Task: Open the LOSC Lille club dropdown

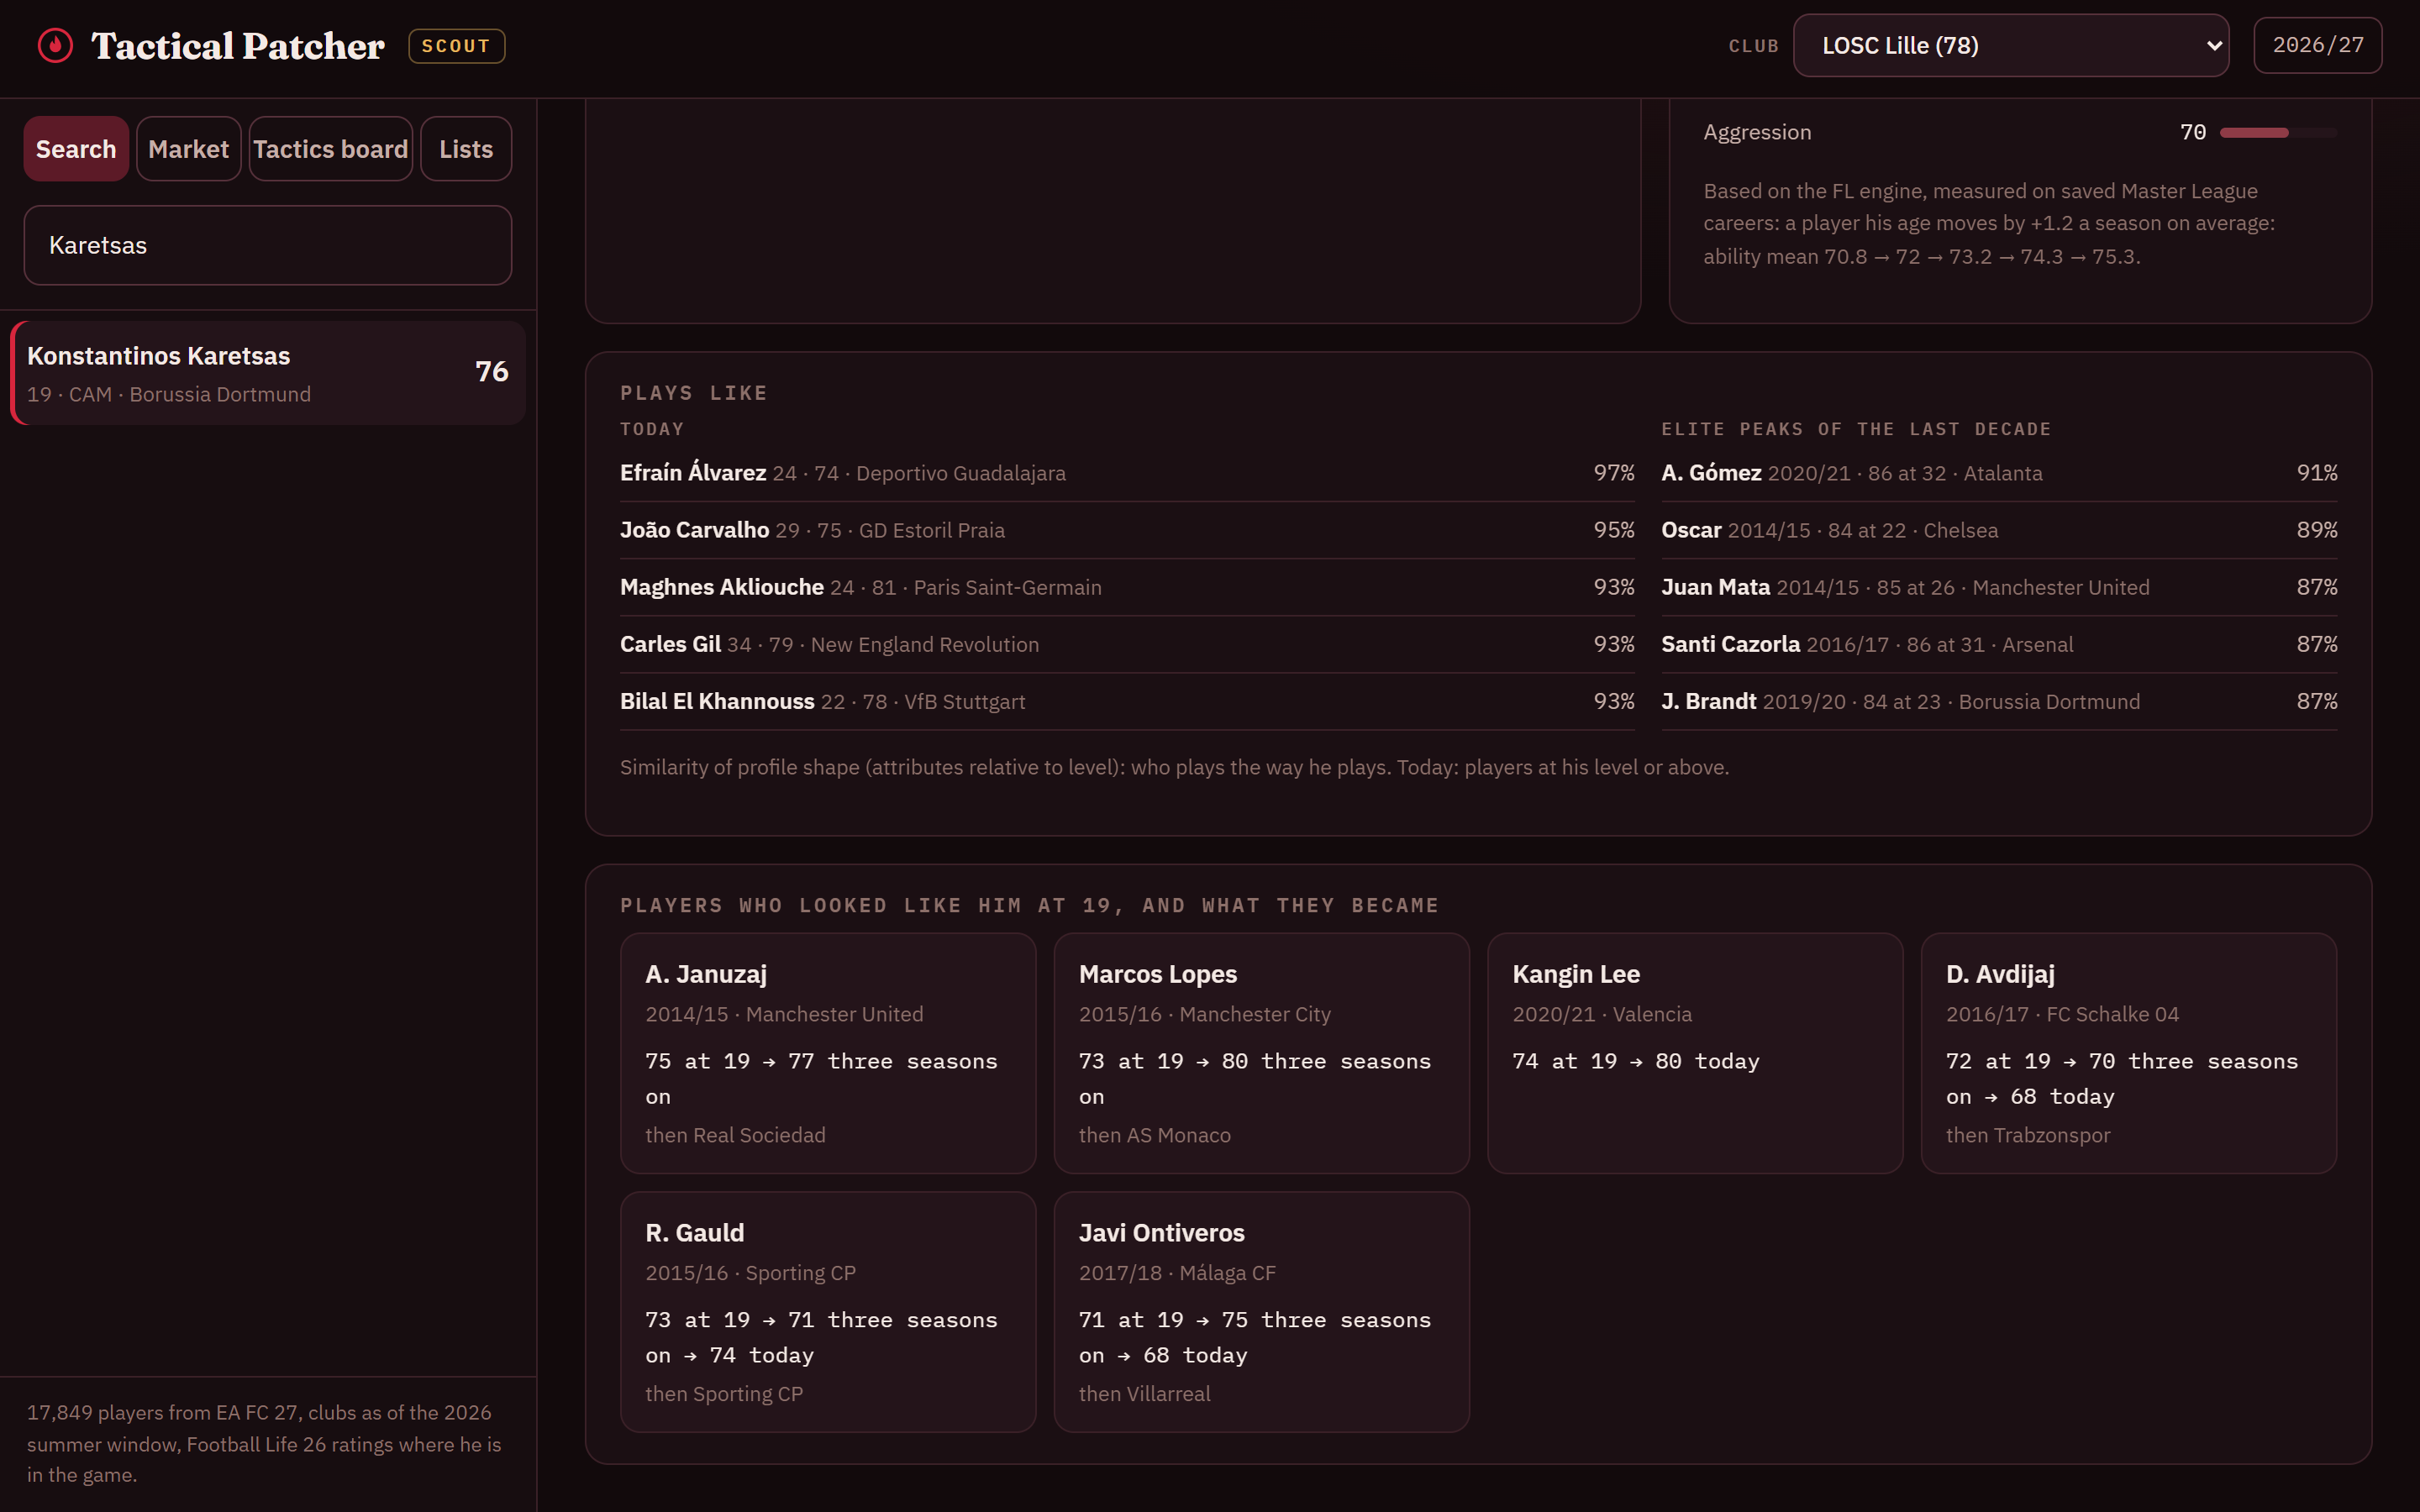Action: pos(2011,45)
